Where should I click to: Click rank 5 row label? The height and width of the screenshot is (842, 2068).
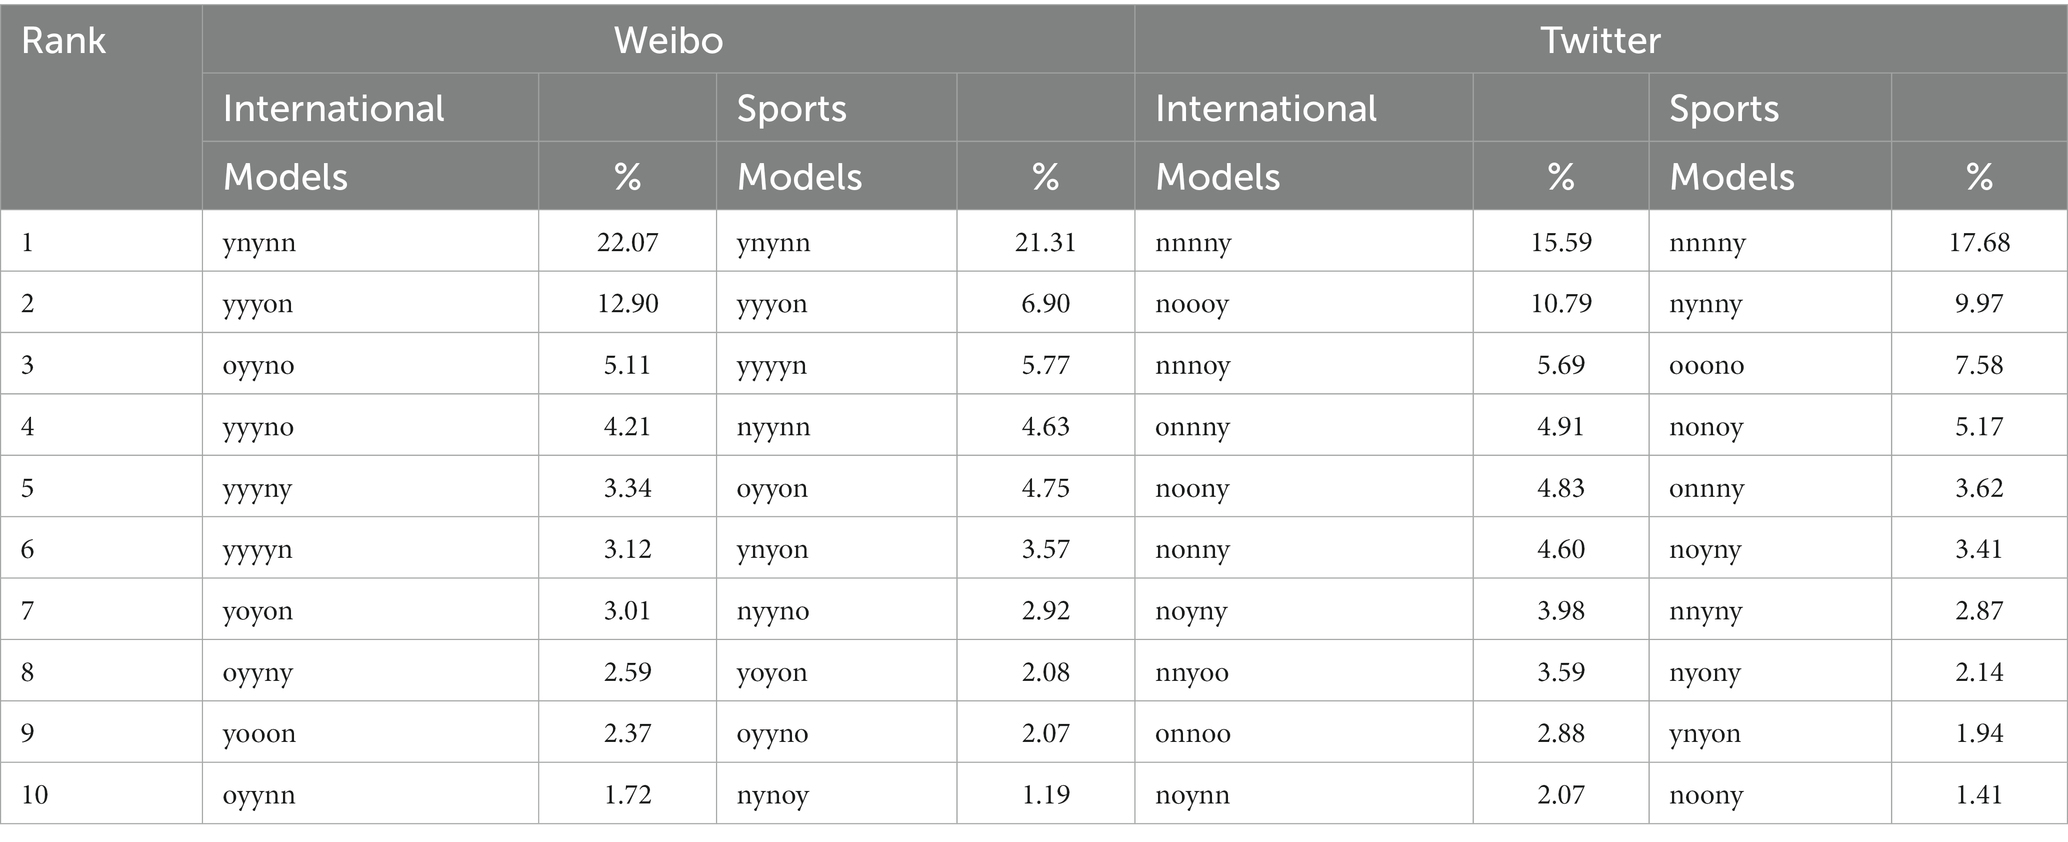[x=101, y=487]
